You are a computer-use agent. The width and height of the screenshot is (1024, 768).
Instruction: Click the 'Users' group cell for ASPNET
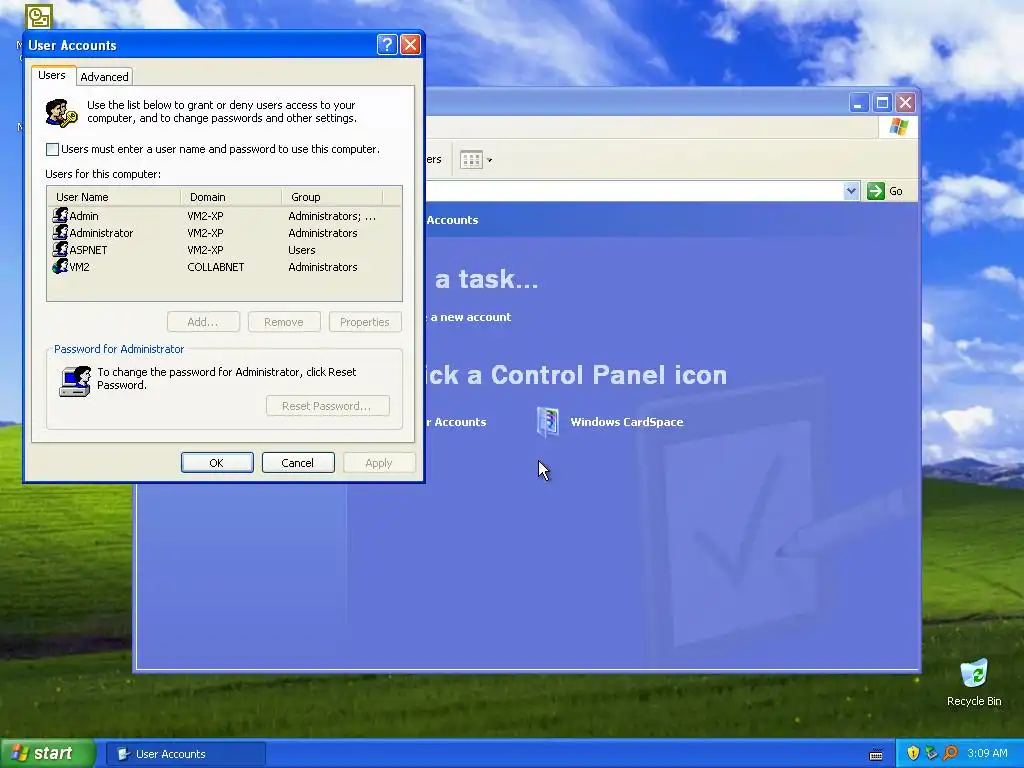click(302, 250)
